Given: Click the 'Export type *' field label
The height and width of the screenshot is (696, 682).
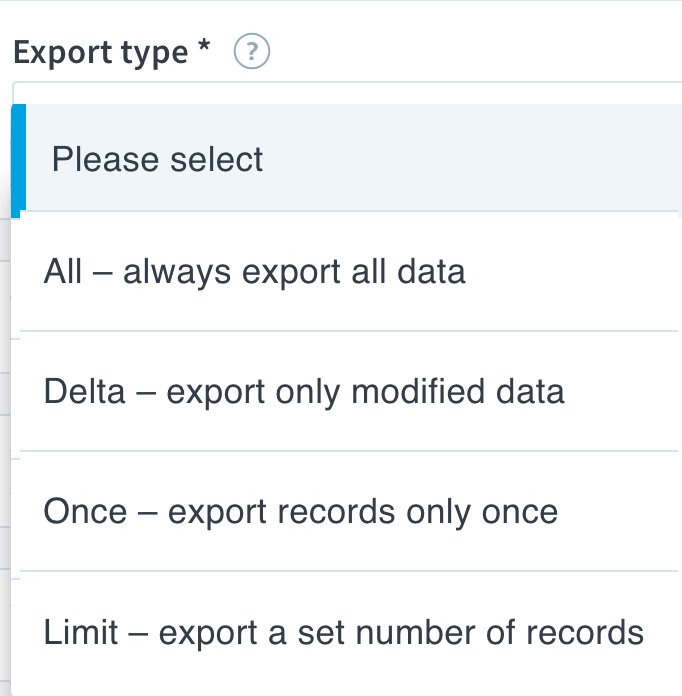Looking at the screenshot, I should tap(111, 52).
